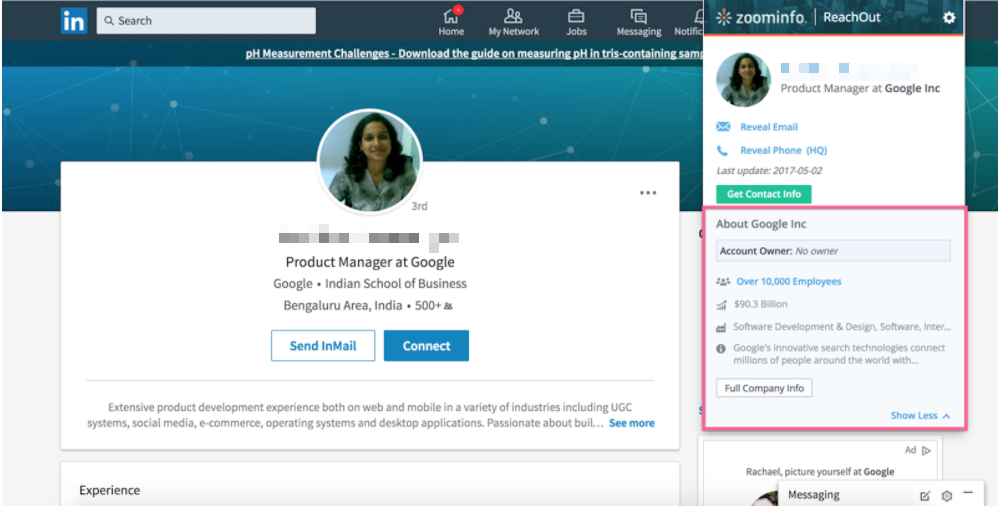Screen dimensions: 998x506
Task: Collapse company panel with Show Less
Action: coord(920,416)
